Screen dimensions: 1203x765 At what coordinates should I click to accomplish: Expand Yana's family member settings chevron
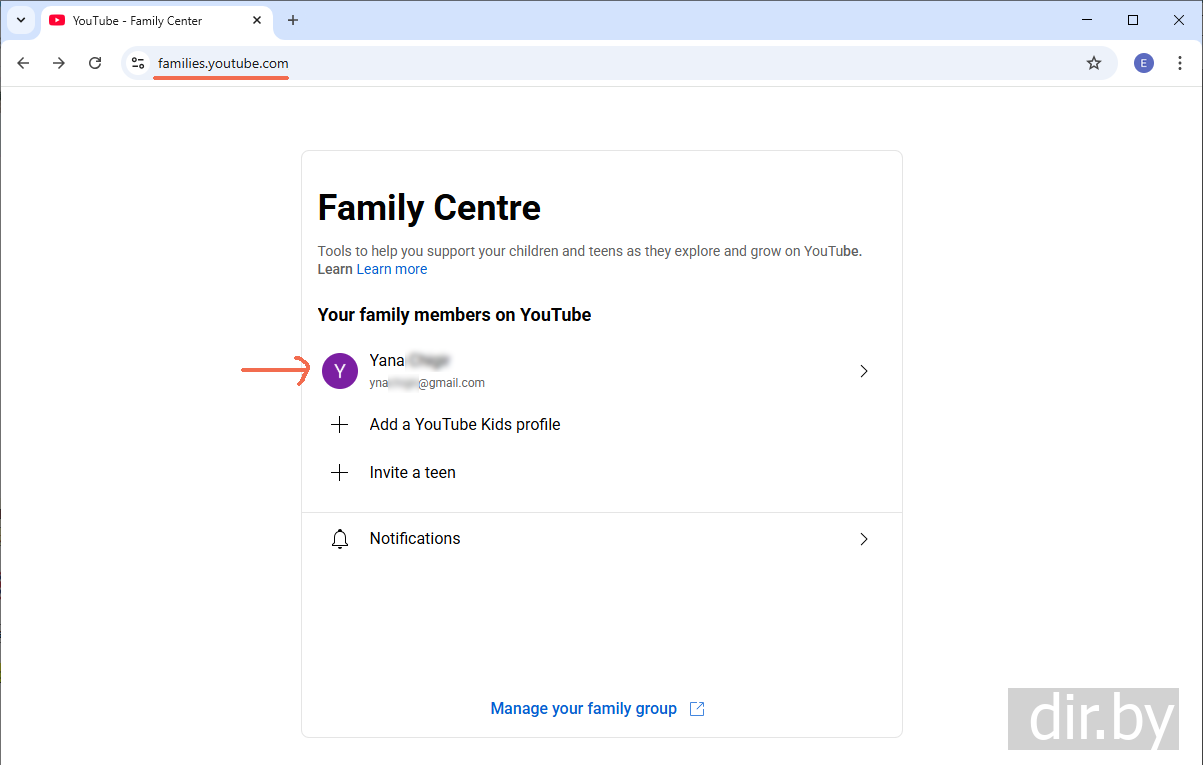pos(864,371)
